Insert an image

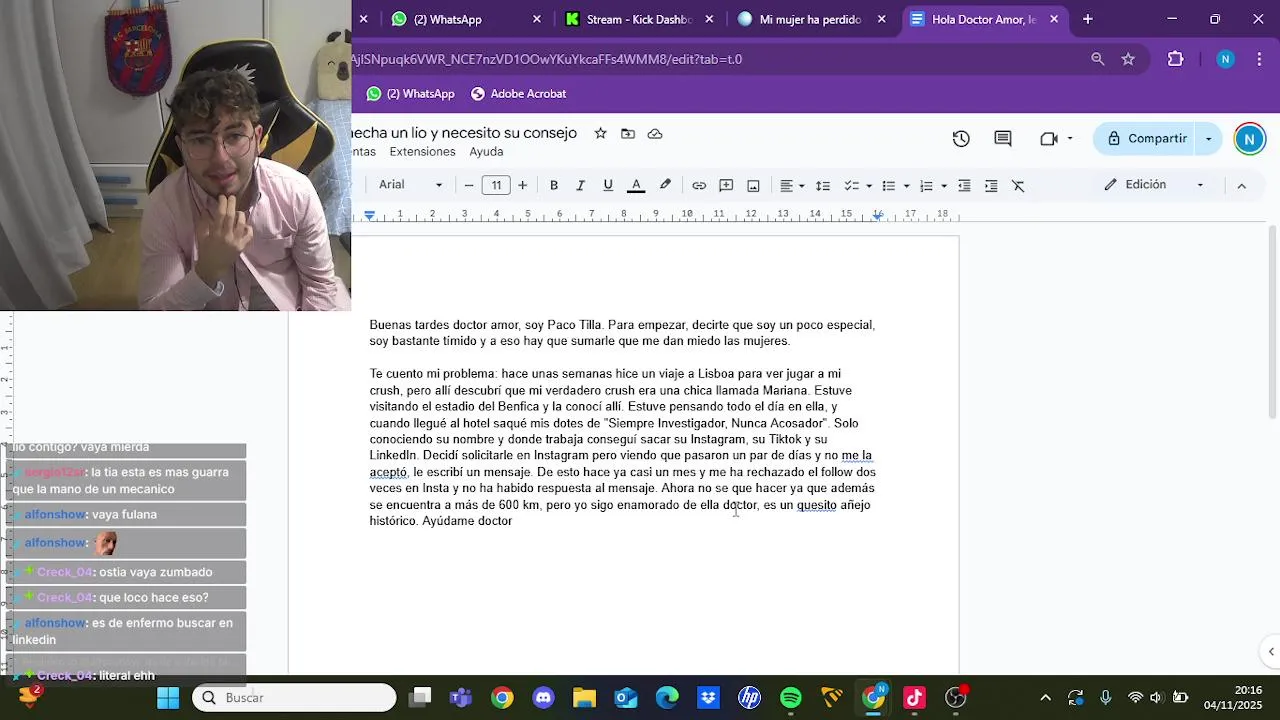pos(753,185)
